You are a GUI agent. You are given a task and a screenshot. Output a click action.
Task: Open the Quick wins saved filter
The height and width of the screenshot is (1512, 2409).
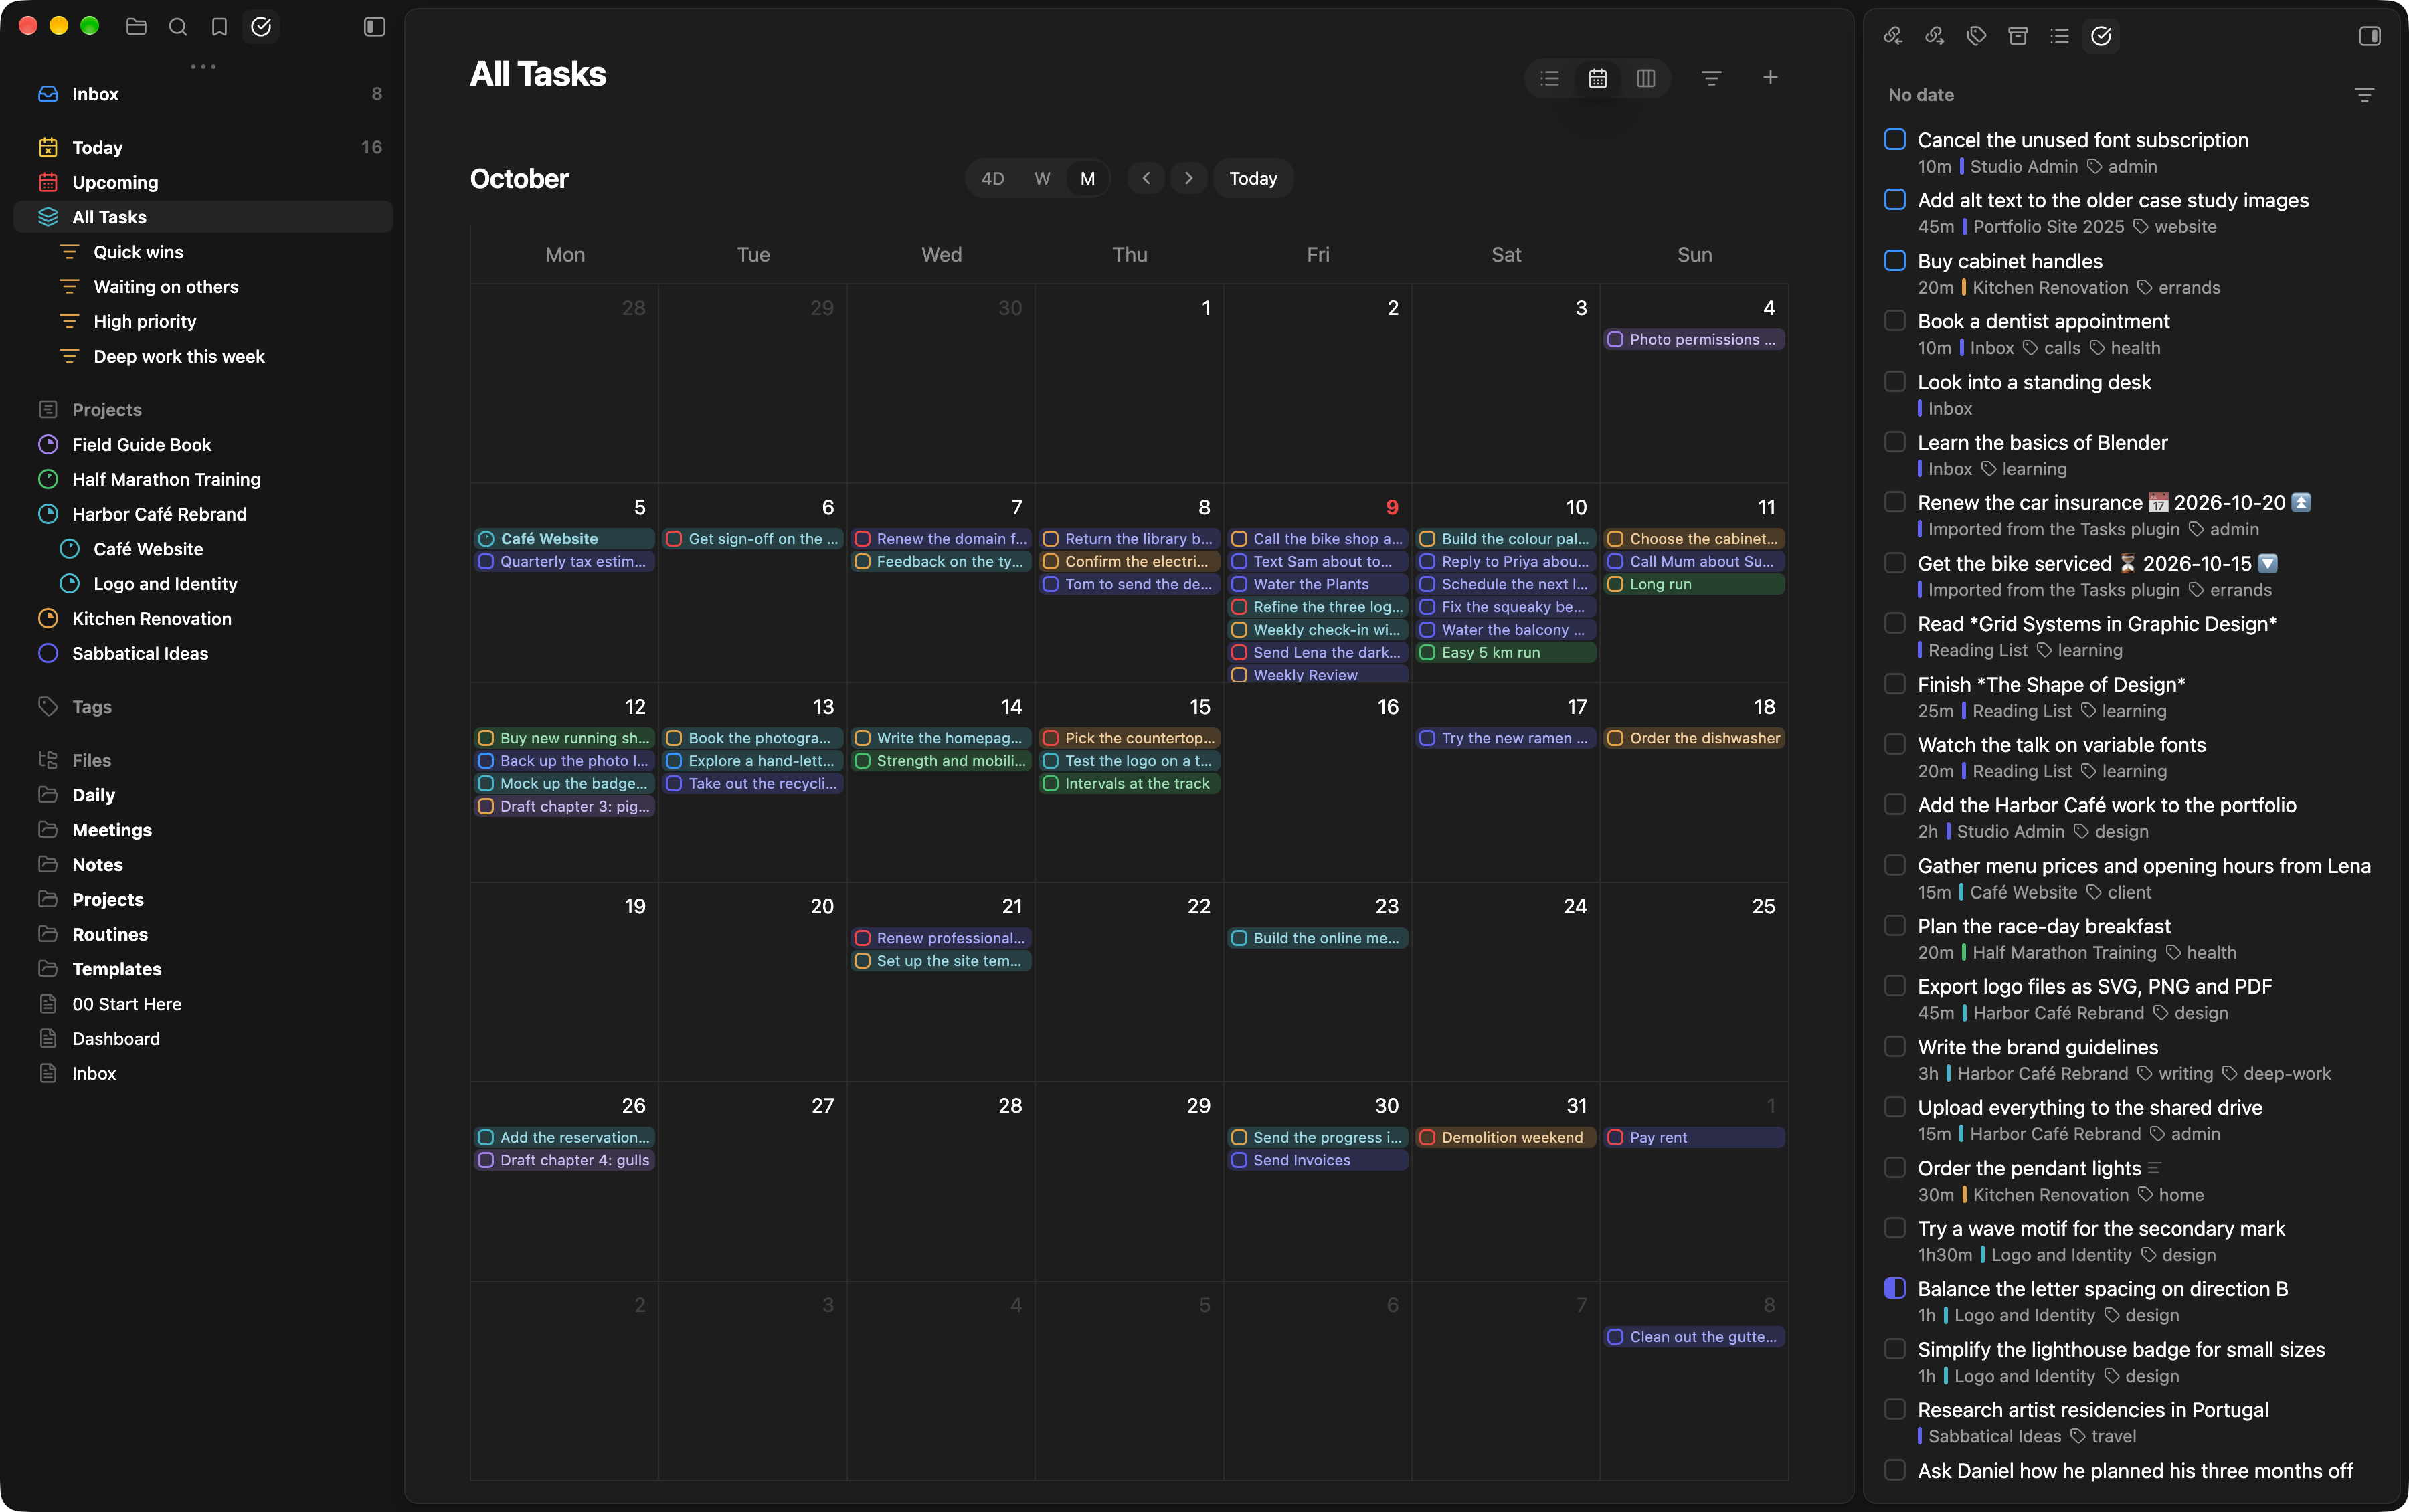(203, 252)
